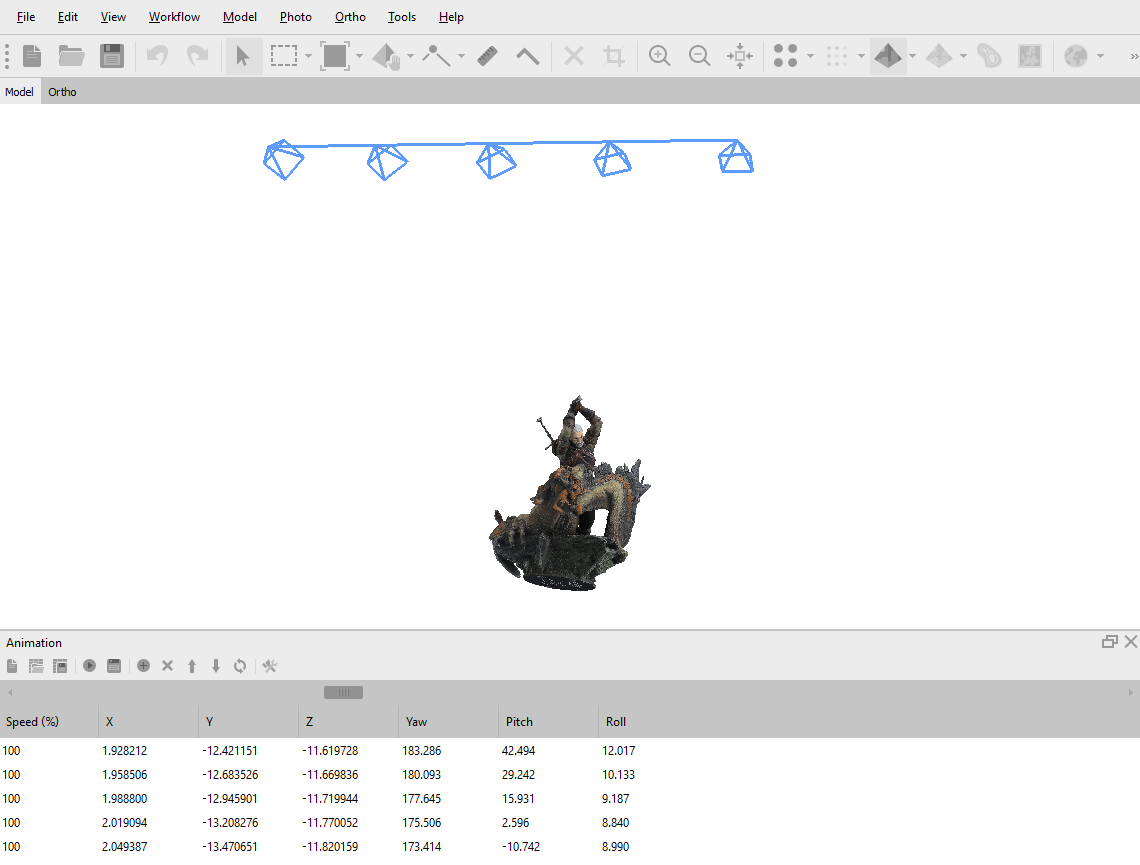This screenshot has width=1140, height=865.
Task: Toggle the sparse Point Cloud view
Action: coord(785,56)
